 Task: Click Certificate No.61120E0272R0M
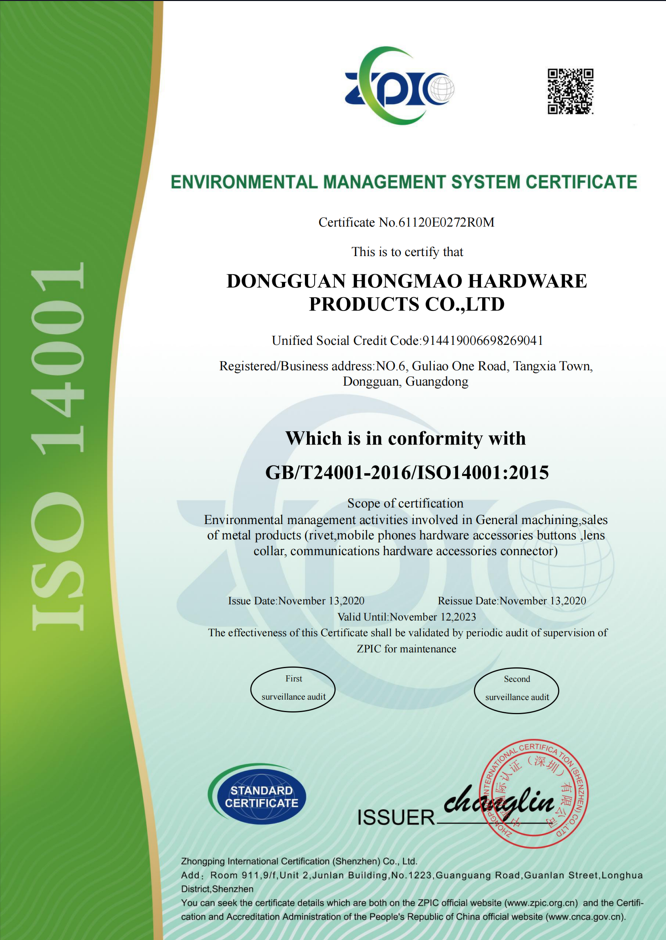click(x=406, y=223)
